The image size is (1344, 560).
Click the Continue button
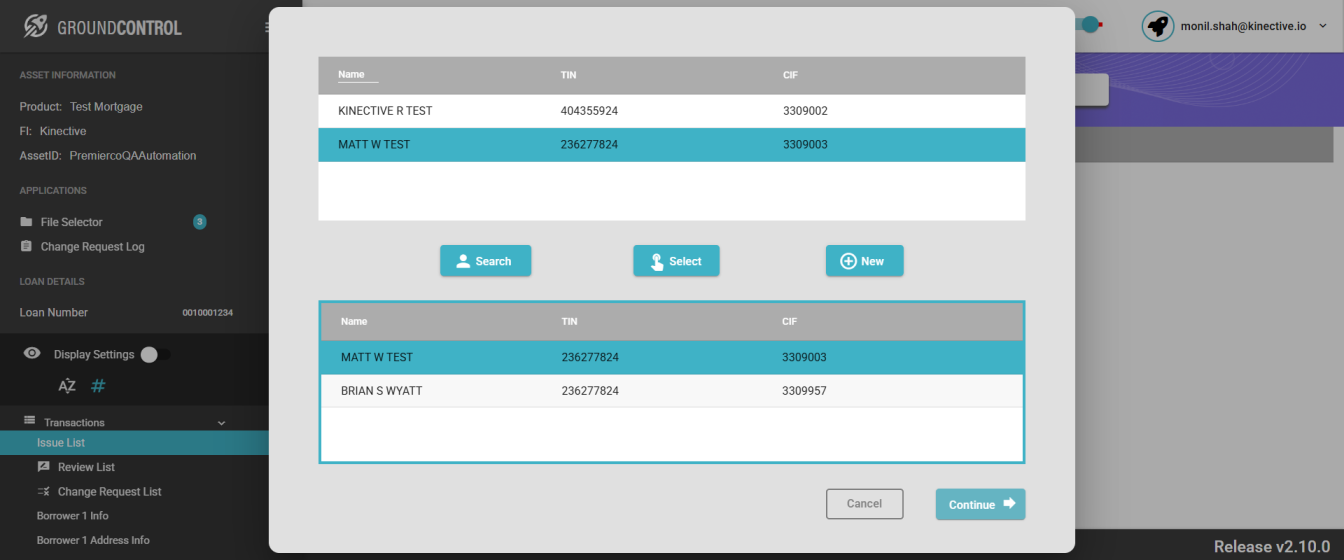[x=980, y=504]
